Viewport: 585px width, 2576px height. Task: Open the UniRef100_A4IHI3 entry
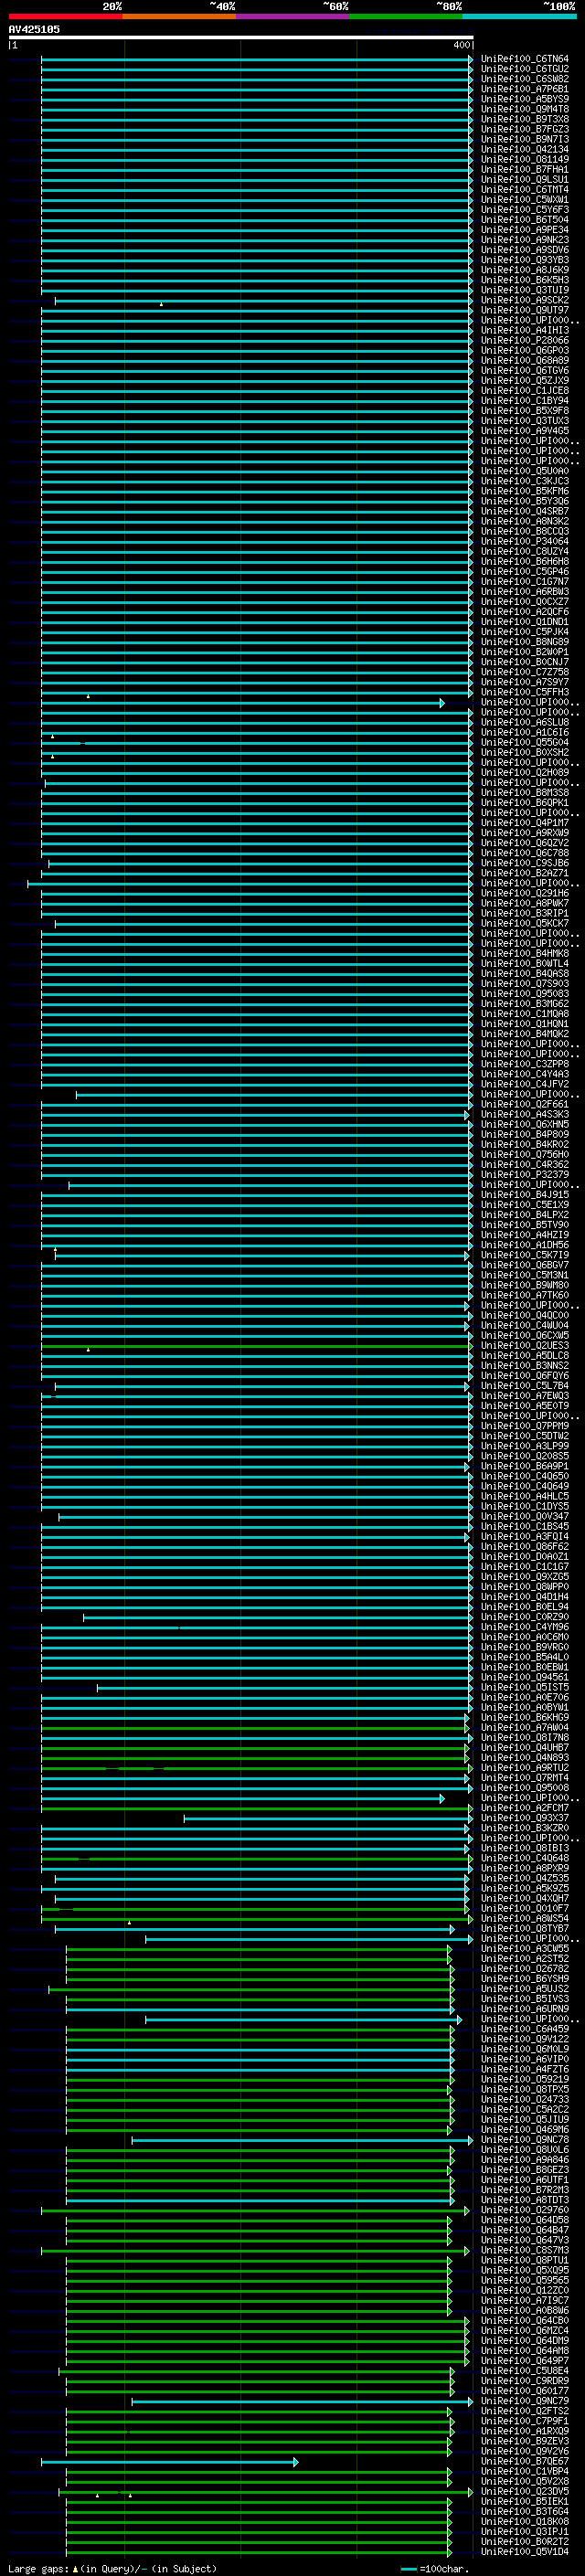[x=524, y=331]
